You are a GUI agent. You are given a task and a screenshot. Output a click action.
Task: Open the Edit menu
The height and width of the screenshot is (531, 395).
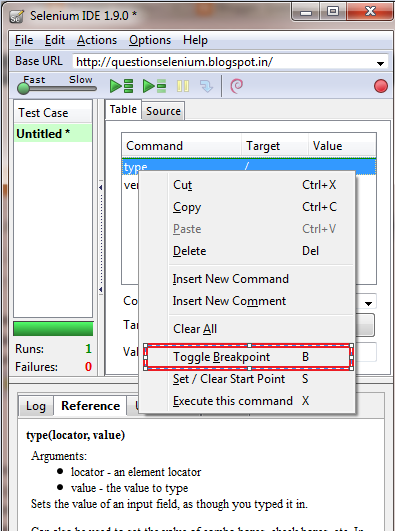(55, 40)
